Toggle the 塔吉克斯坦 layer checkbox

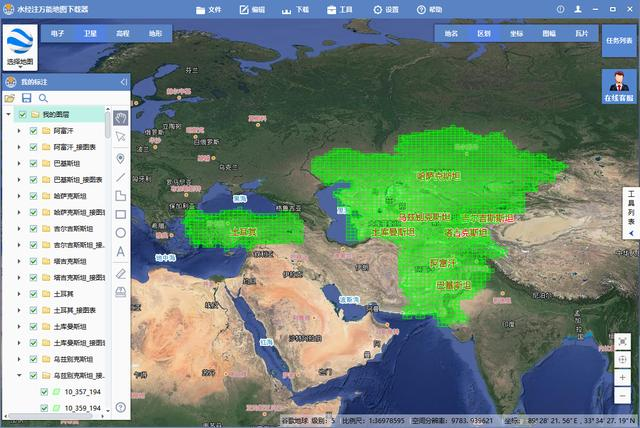click(x=33, y=262)
